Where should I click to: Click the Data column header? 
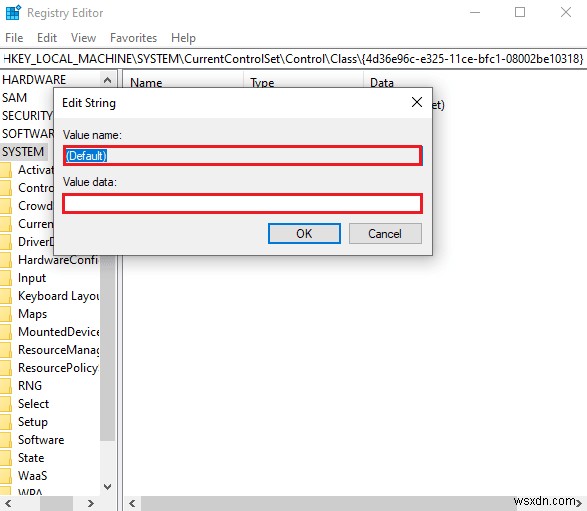pyautogui.click(x=381, y=82)
